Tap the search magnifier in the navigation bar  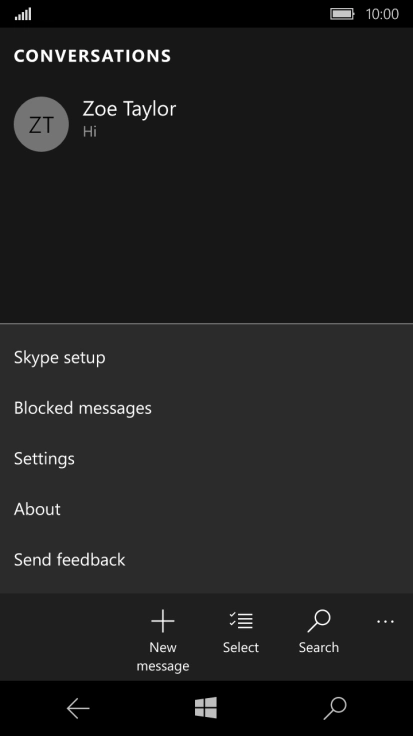(335, 708)
